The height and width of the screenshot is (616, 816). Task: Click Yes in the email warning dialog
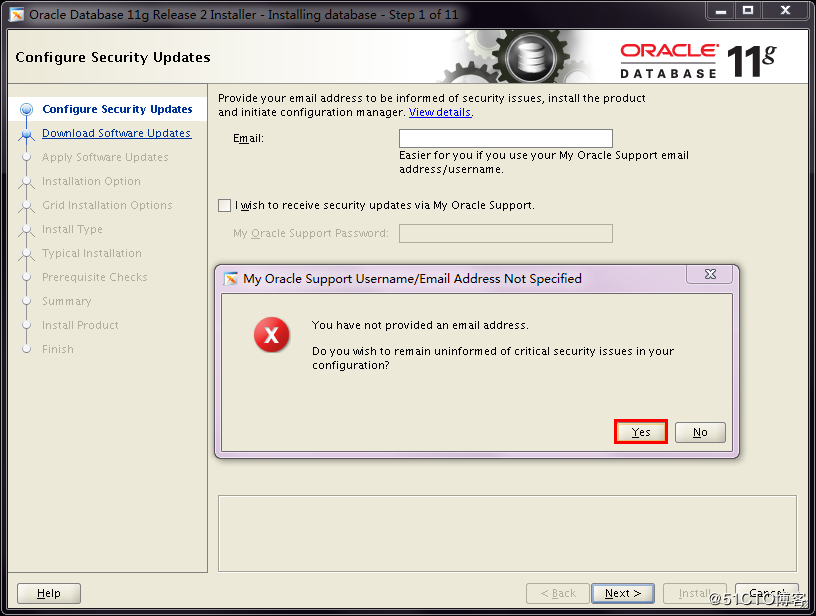click(641, 432)
